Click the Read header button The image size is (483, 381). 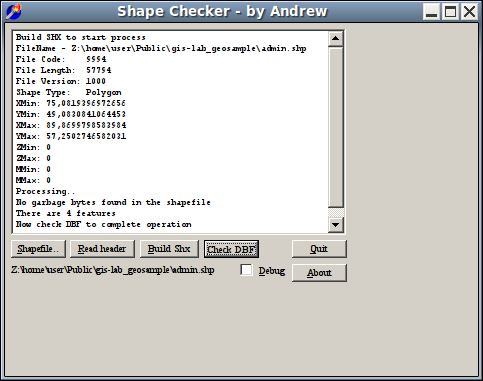point(102,249)
